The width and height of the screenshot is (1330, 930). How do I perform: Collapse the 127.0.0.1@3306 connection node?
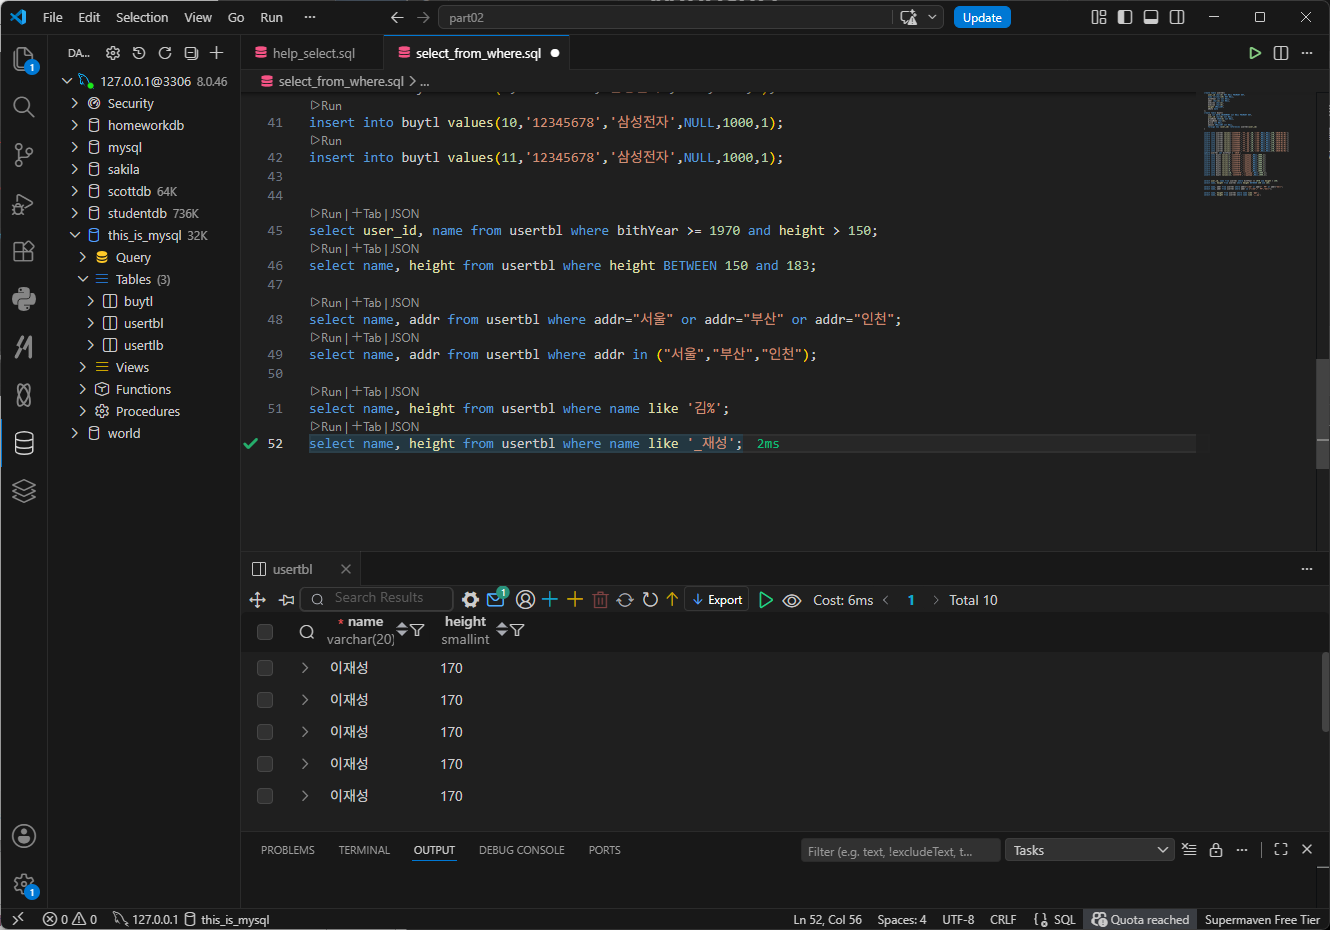(x=67, y=81)
